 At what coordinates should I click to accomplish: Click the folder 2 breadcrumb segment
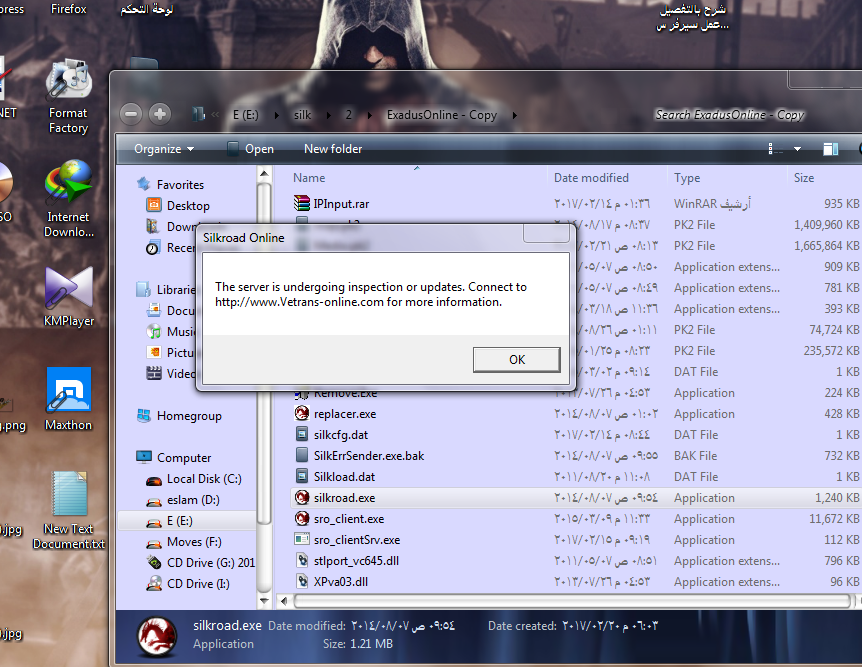point(349,115)
